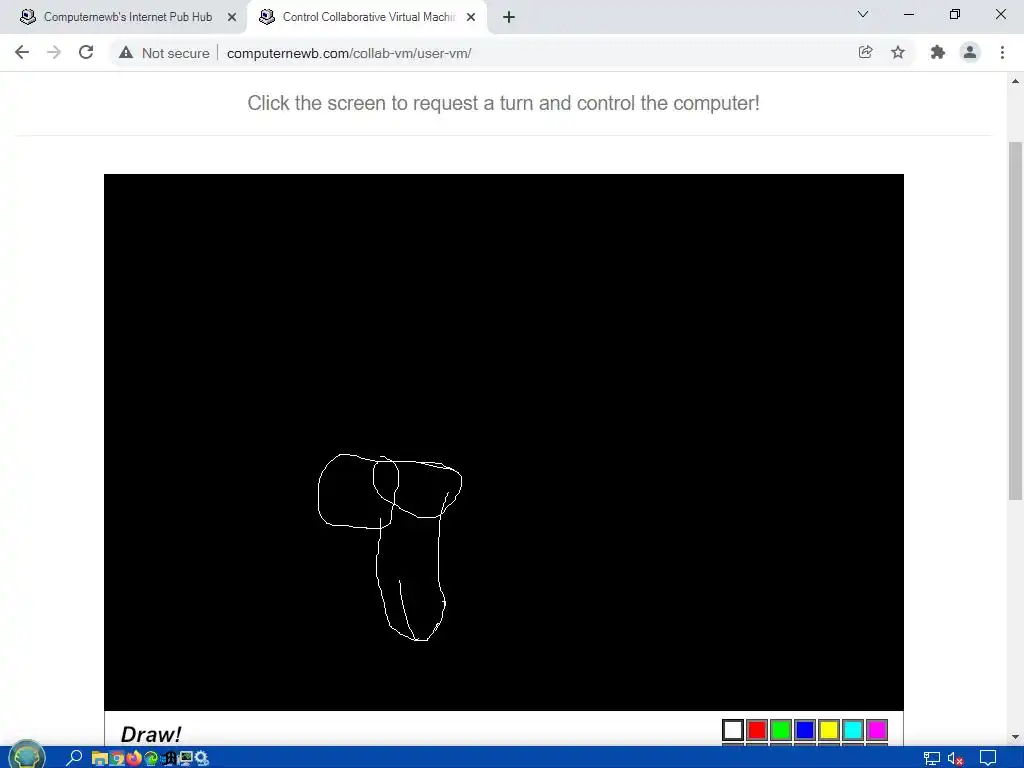
Task: Click the scrollbar up arrow
Action: 1015,82
